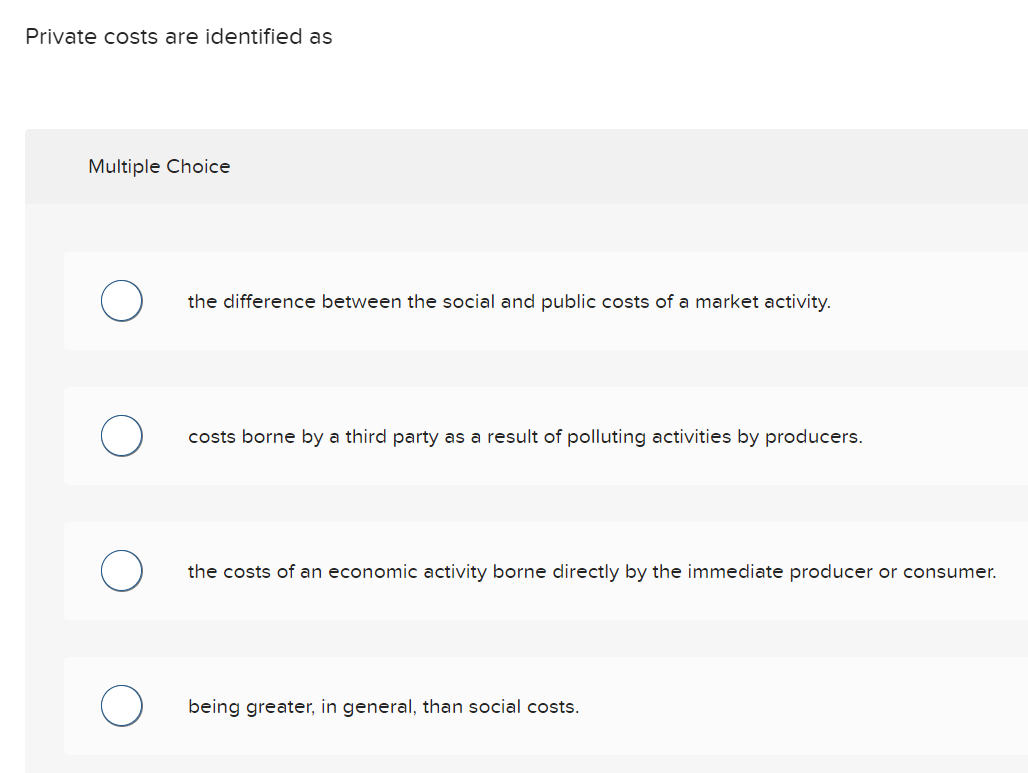Click the 'Multiple Choice' header label
Image resolution: width=1028 pixels, height=773 pixels.
click(x=159, y=166)
